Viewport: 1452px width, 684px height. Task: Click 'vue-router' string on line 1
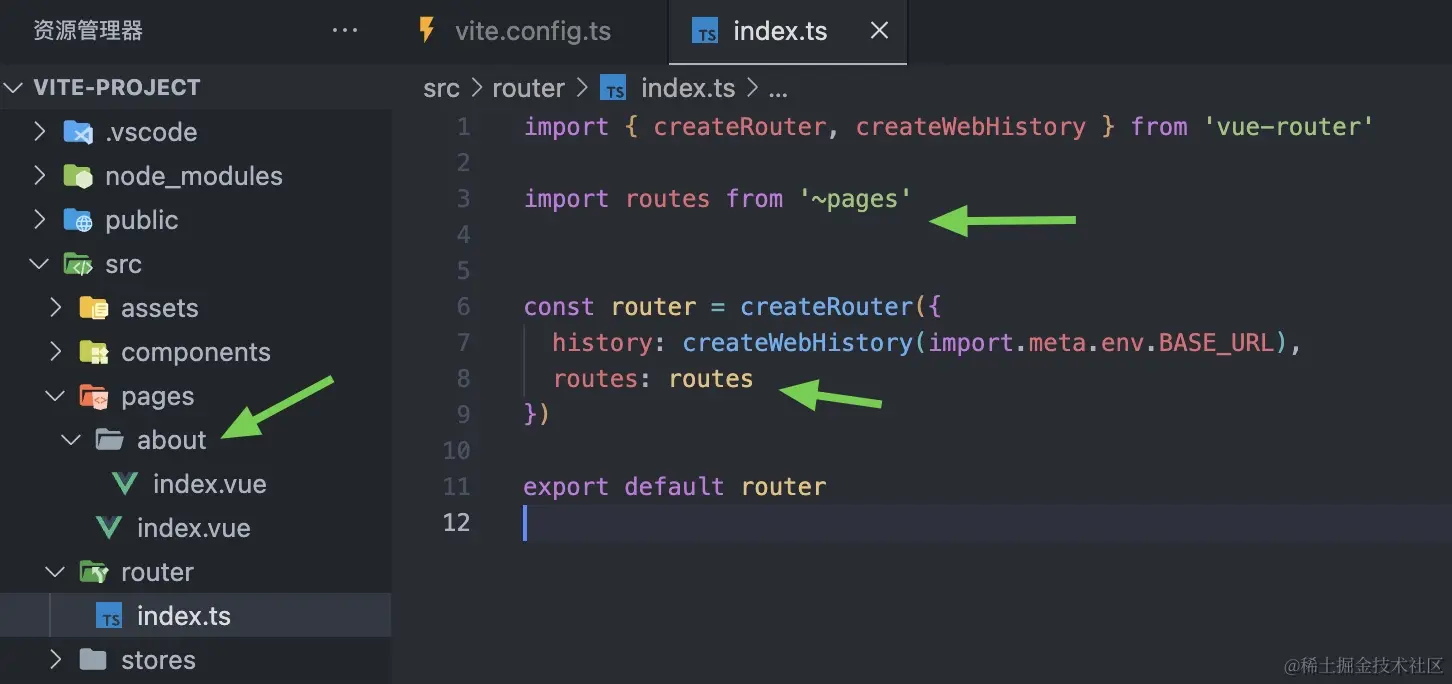tap(1289, 127)
